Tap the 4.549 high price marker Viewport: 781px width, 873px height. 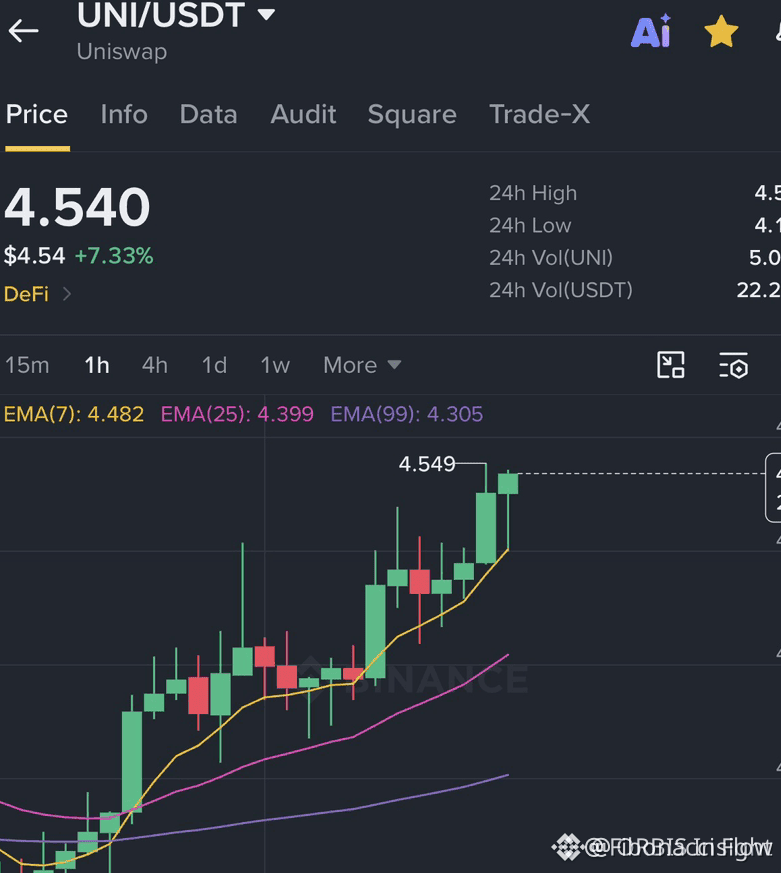pyautogui.click(x=427, y=464)
